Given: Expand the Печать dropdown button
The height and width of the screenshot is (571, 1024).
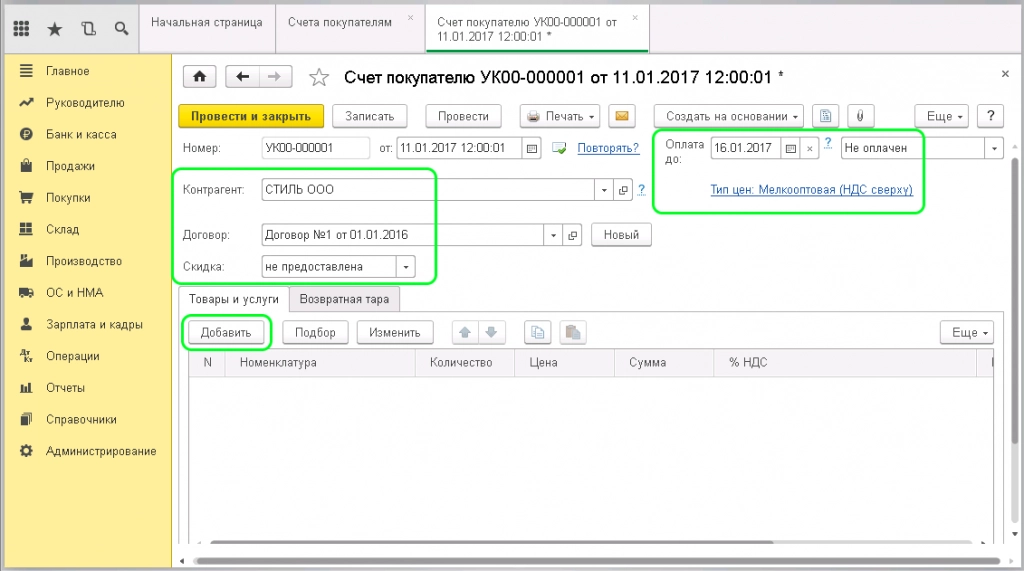Looking at the screenshot, I should click(561, 116).
